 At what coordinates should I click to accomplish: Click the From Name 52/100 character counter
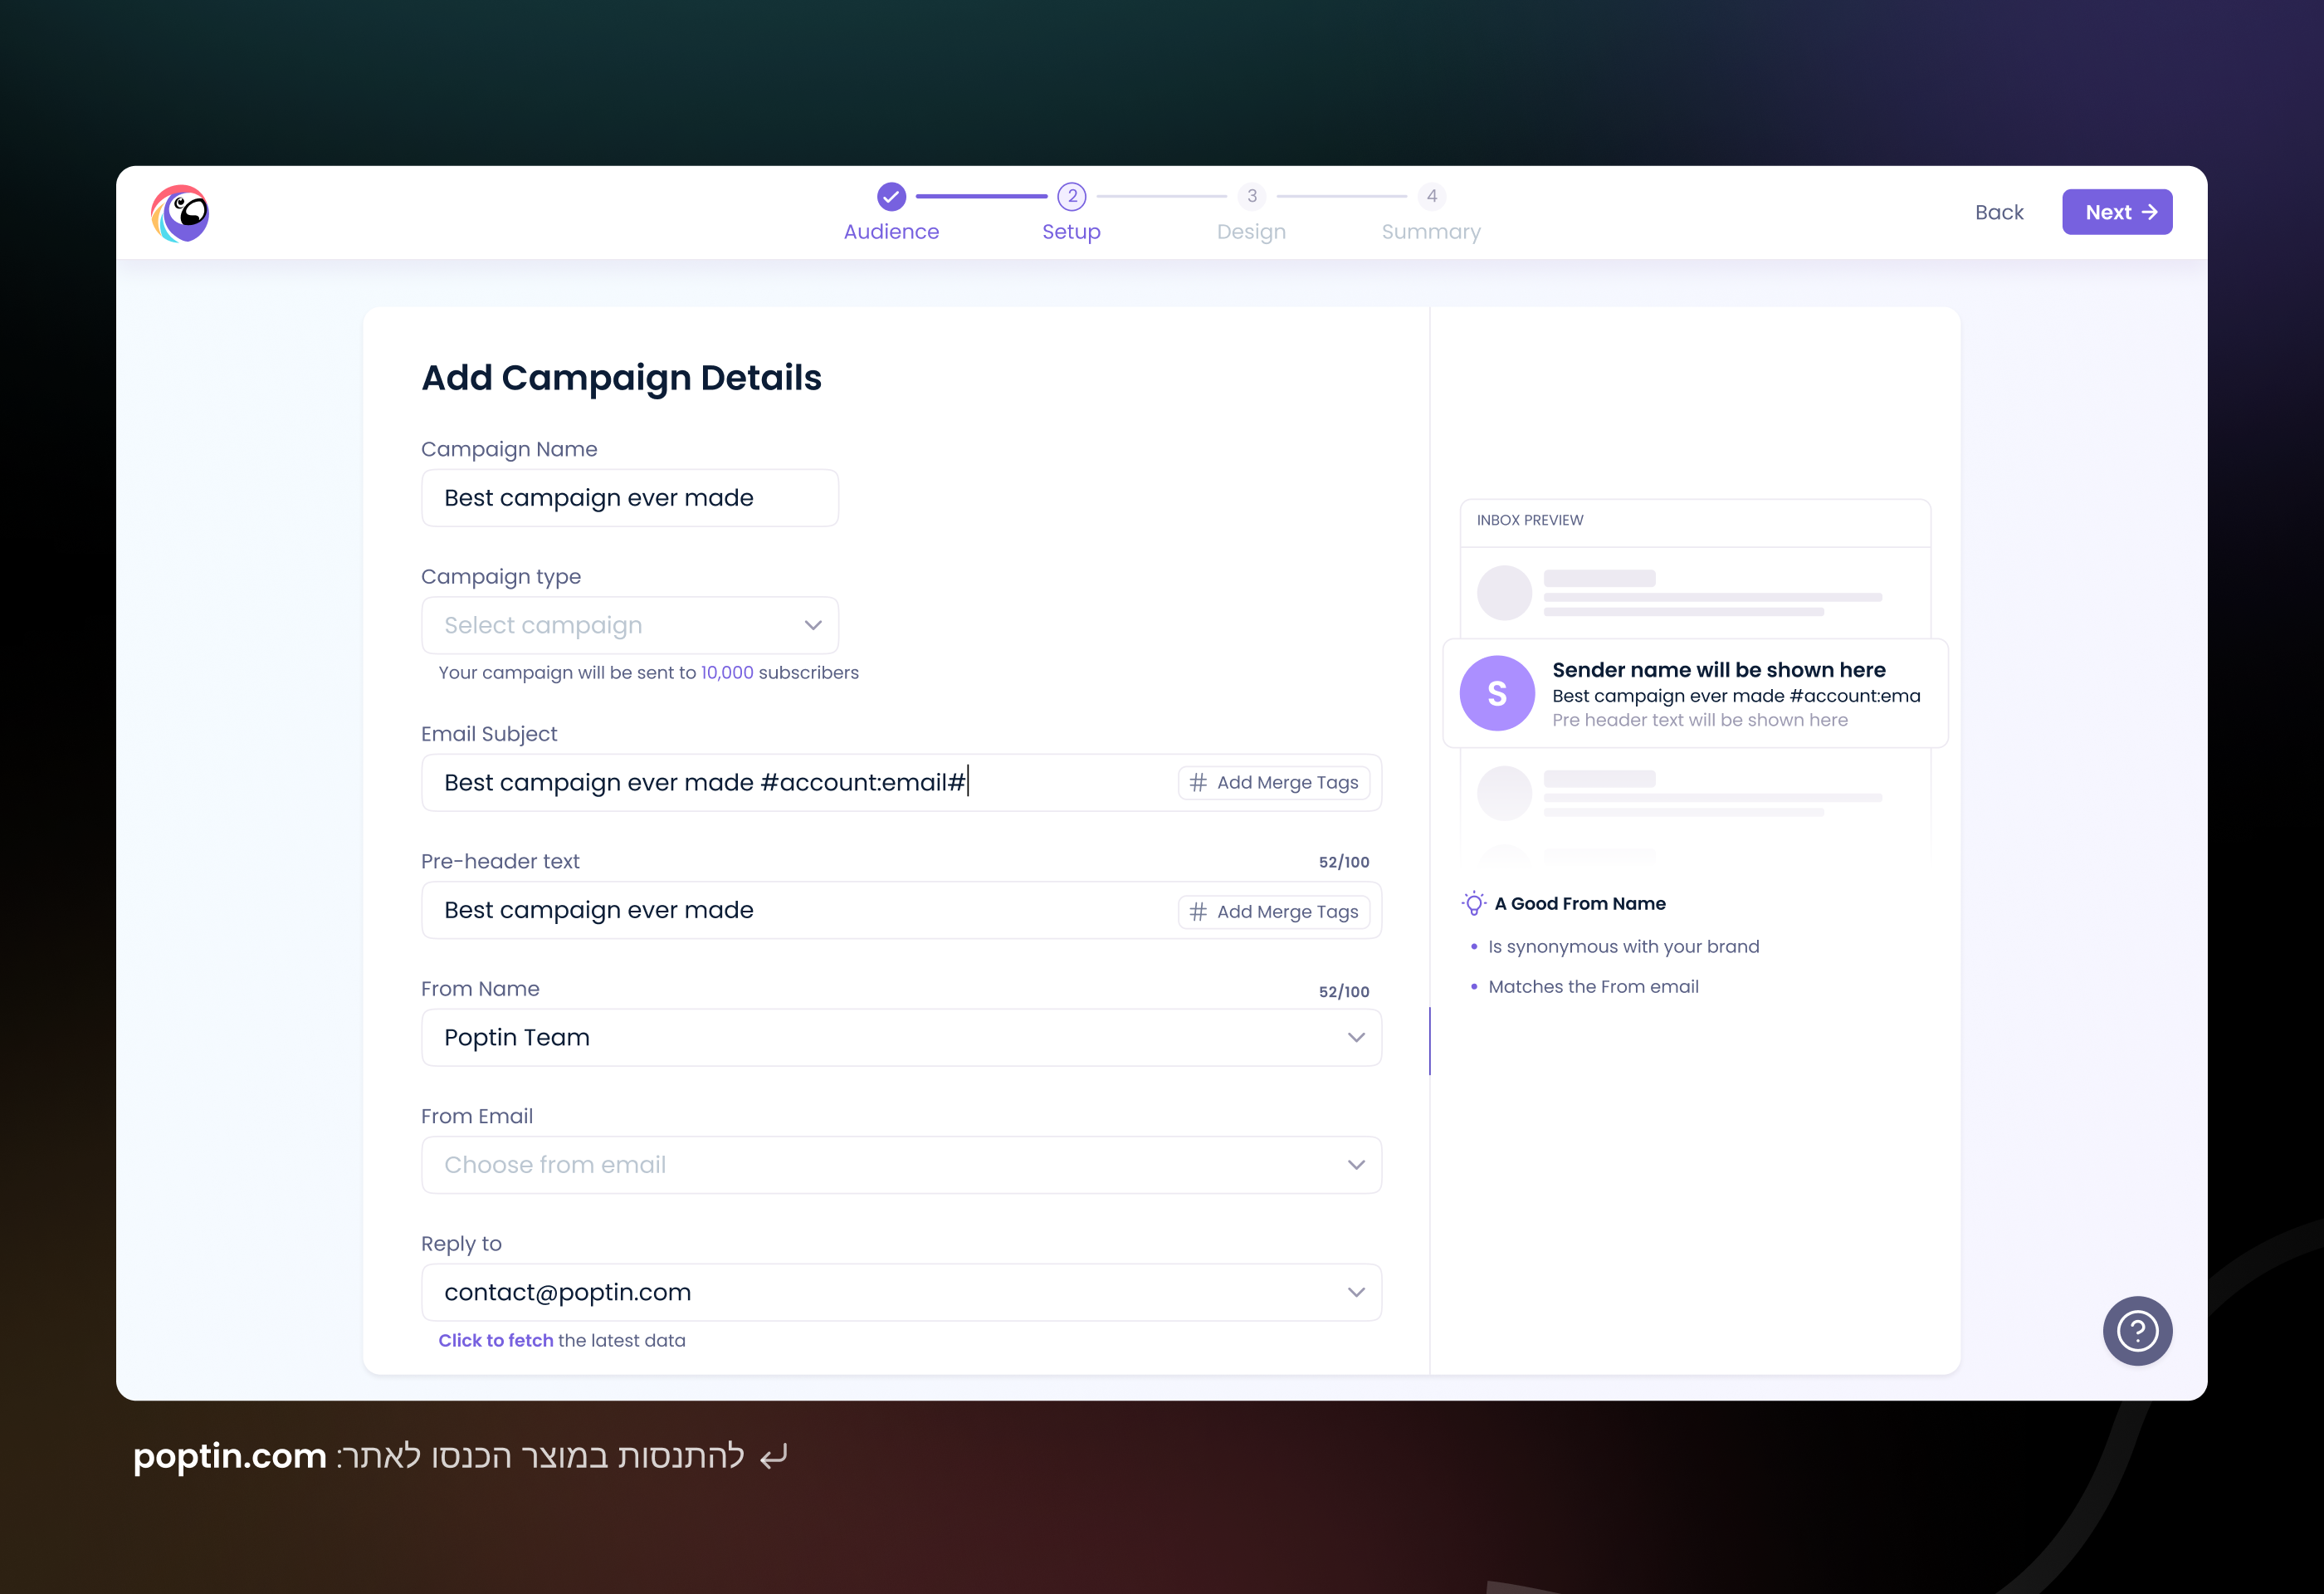tap(1343, 991)
